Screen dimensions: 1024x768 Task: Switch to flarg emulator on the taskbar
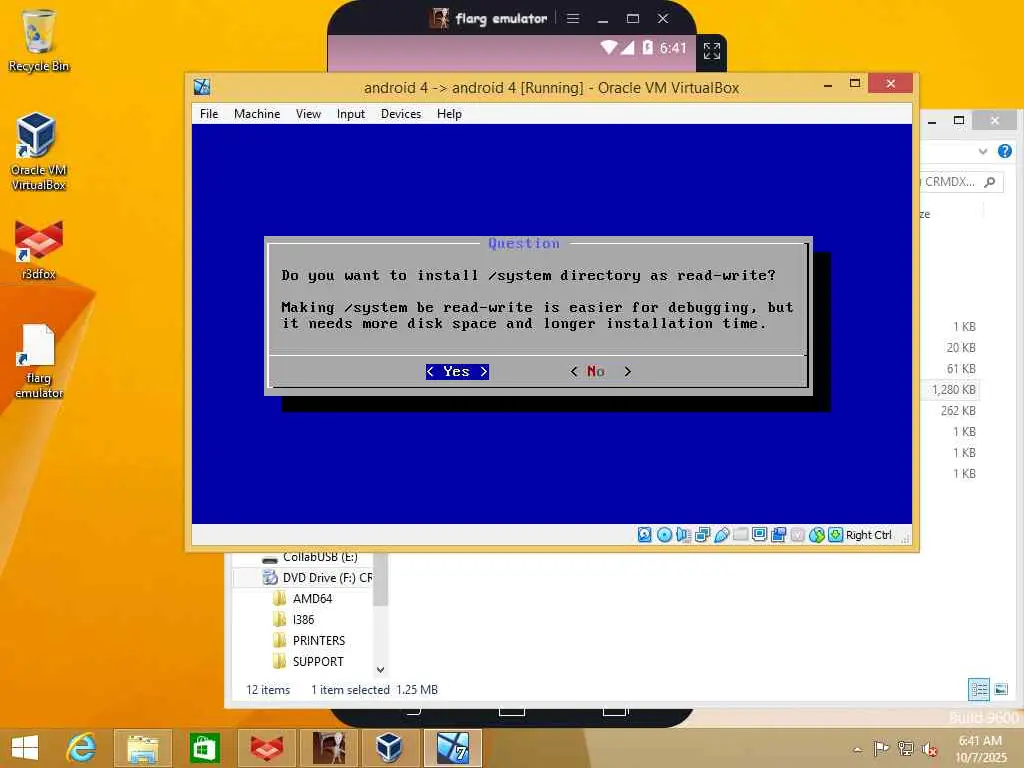(x=328, y=748)
